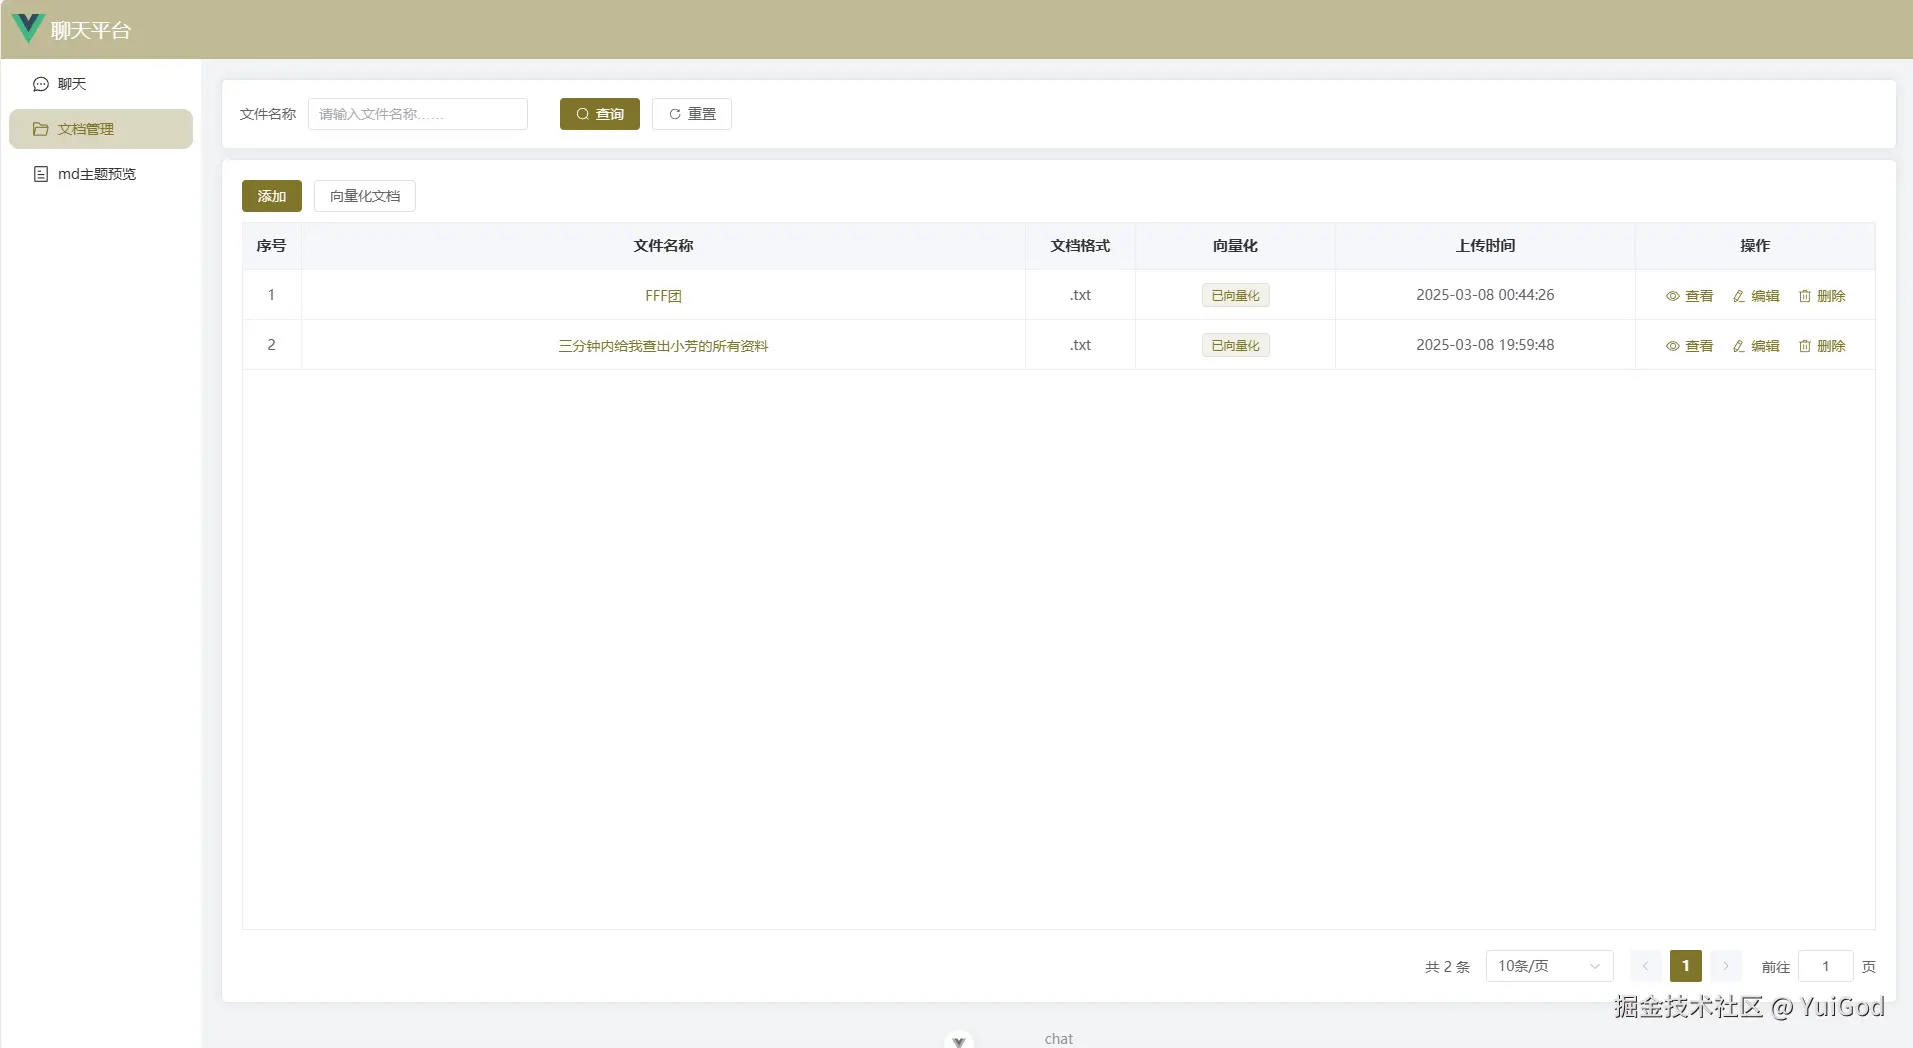Open the 10条/页 page size dropdown
The width and height of the screenshot is (1913, 1048).
[1549, 966]
